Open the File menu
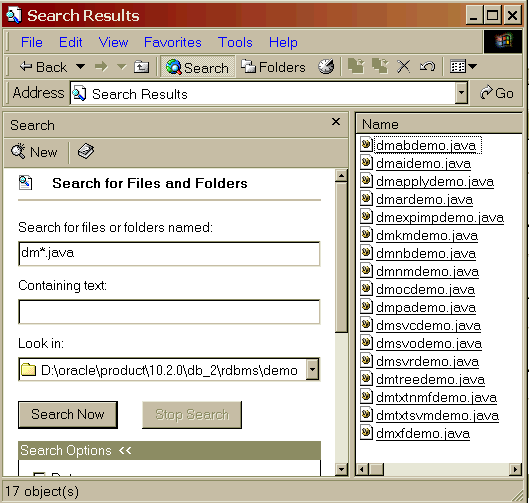The image size is (529, 503). pyautogui.click(x=32, y=43)
